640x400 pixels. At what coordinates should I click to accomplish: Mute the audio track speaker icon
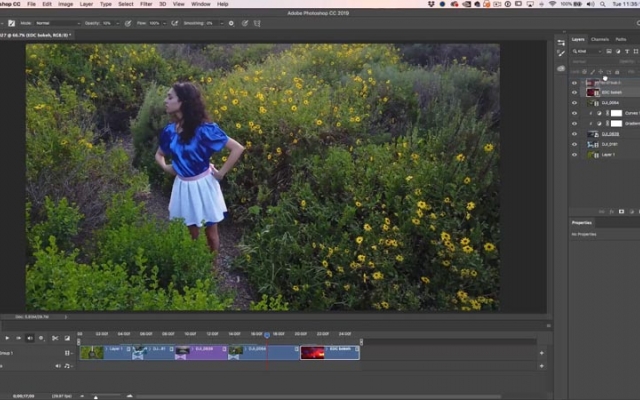coord(58,366)
